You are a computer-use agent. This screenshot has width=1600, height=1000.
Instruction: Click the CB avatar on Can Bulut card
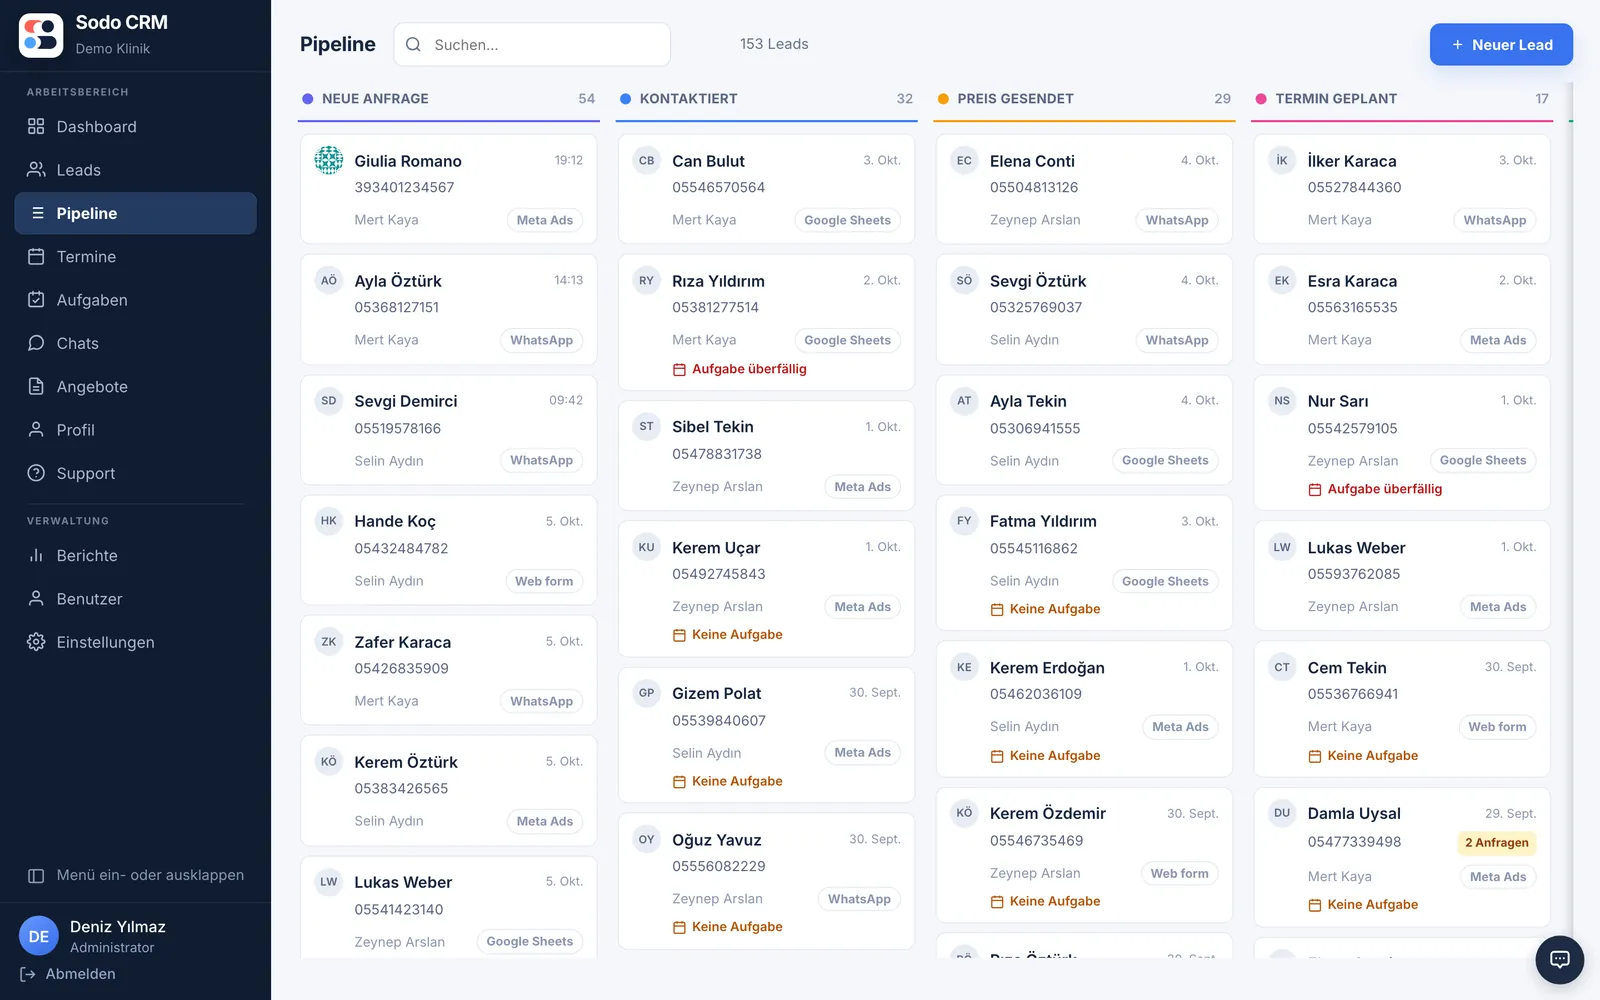pos(647,160)
